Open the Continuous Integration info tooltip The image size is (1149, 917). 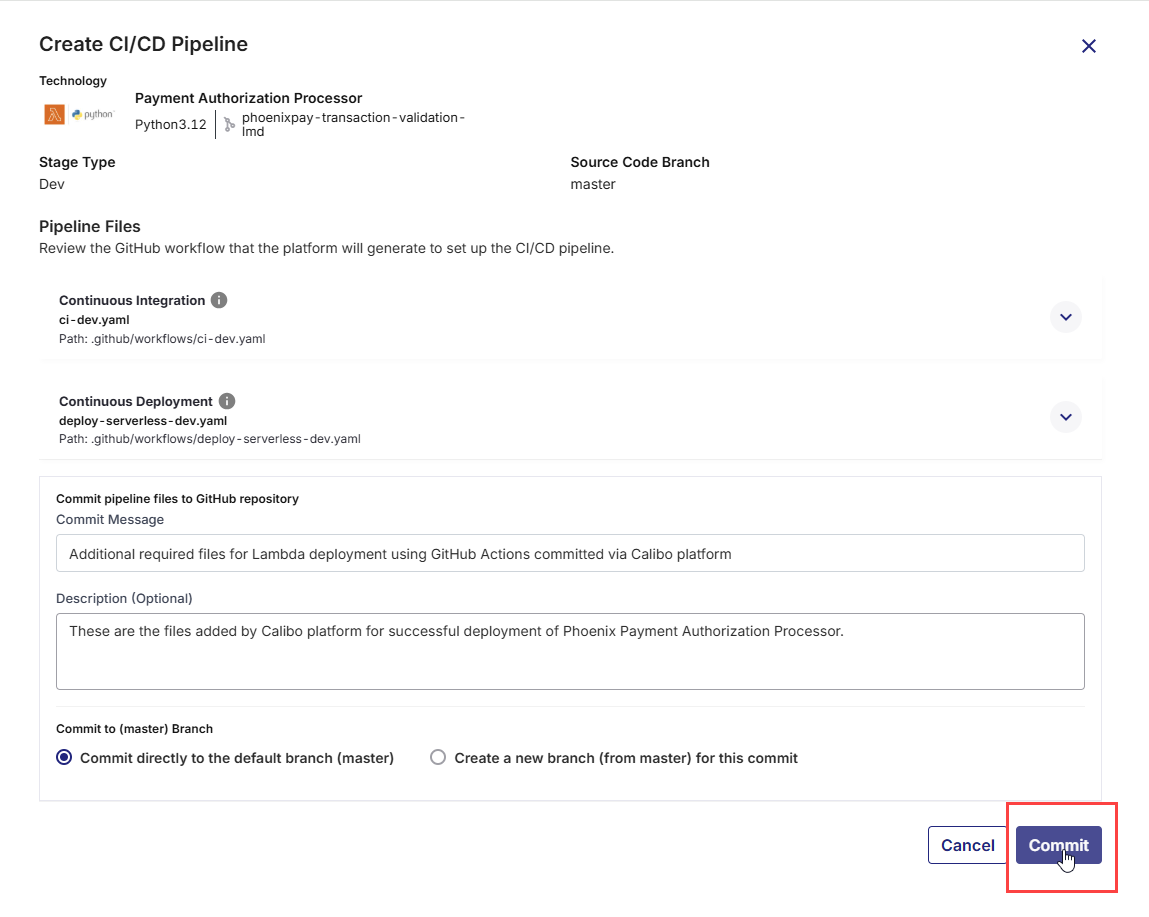coord(218,299)
